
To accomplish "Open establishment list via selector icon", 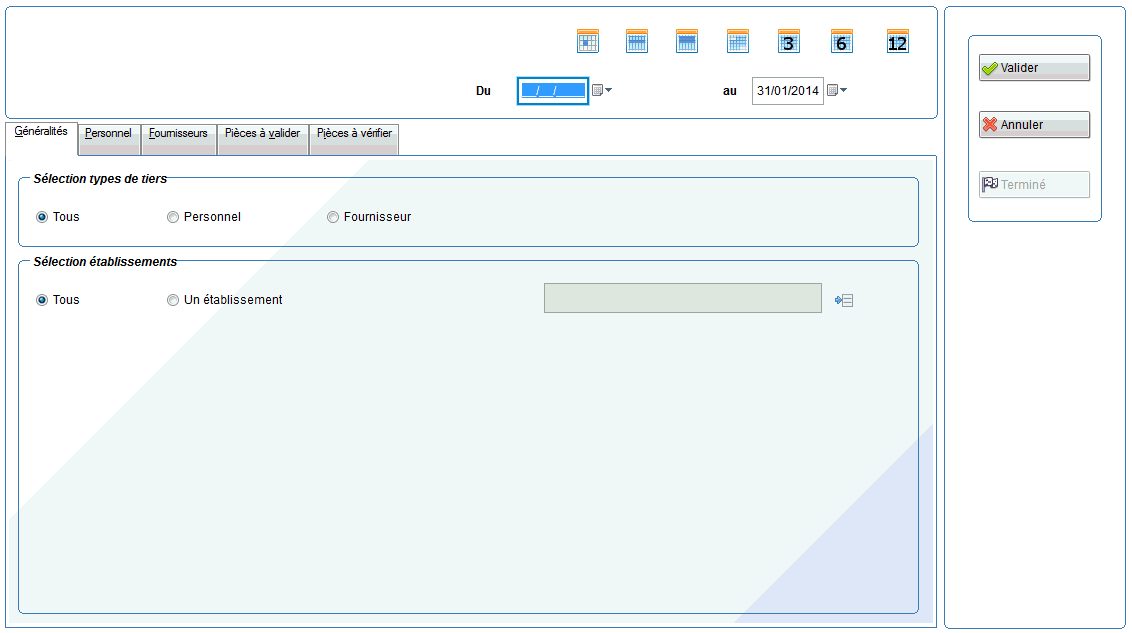I will [x=845, y=300].
